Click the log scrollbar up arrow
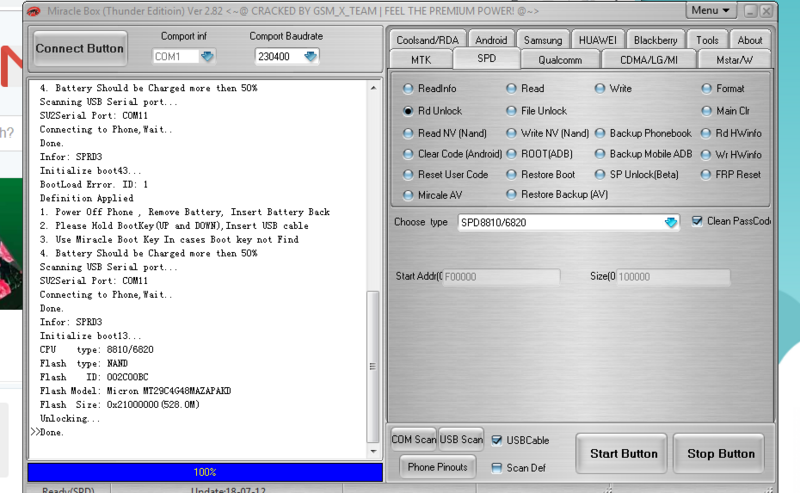The image size is (800, 493). click(x=373, y=88)
